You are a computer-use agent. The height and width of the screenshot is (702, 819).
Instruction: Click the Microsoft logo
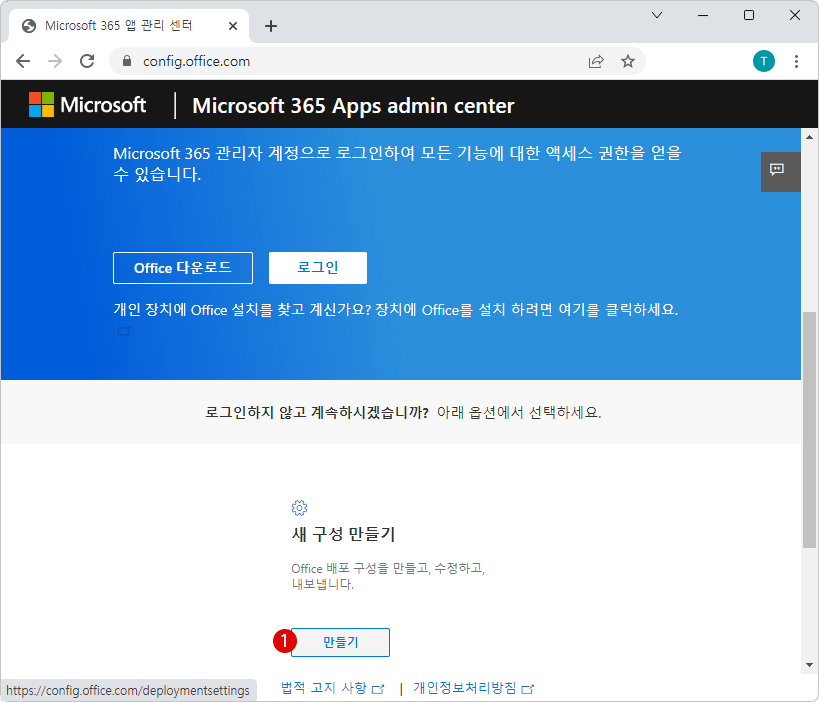click(87, 105)
